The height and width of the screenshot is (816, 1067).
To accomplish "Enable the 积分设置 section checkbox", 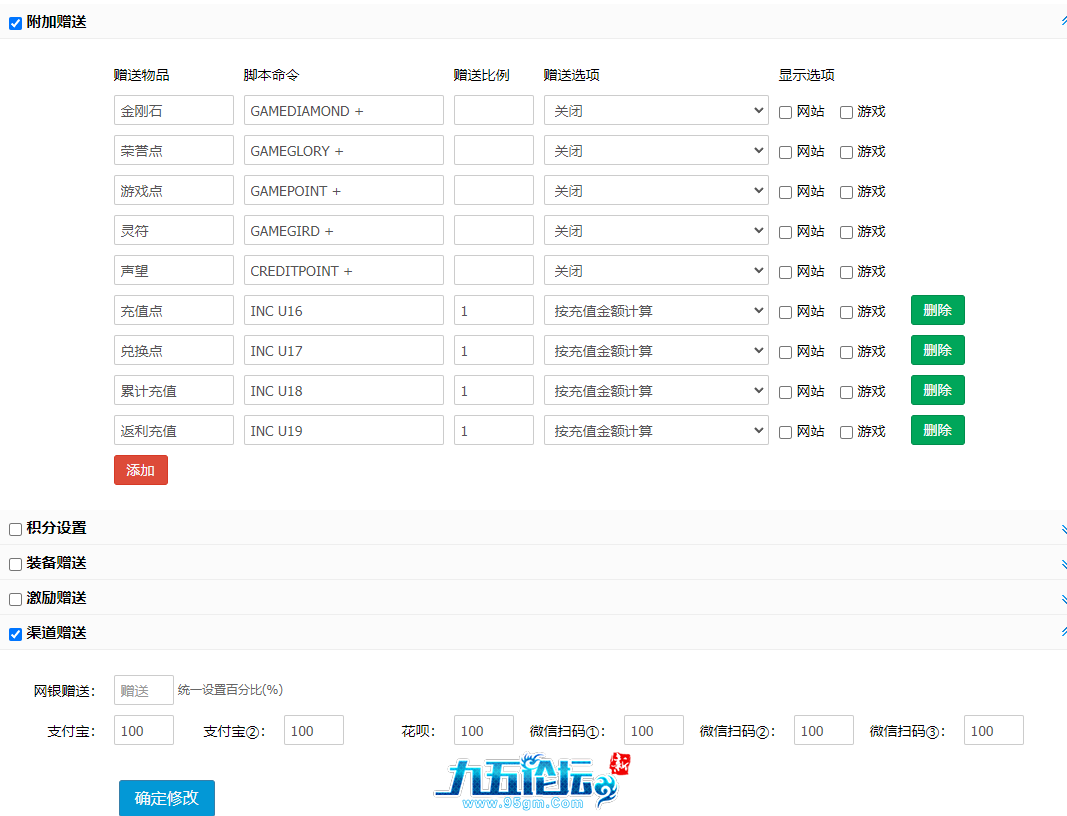I will click(x=15, y=529).
